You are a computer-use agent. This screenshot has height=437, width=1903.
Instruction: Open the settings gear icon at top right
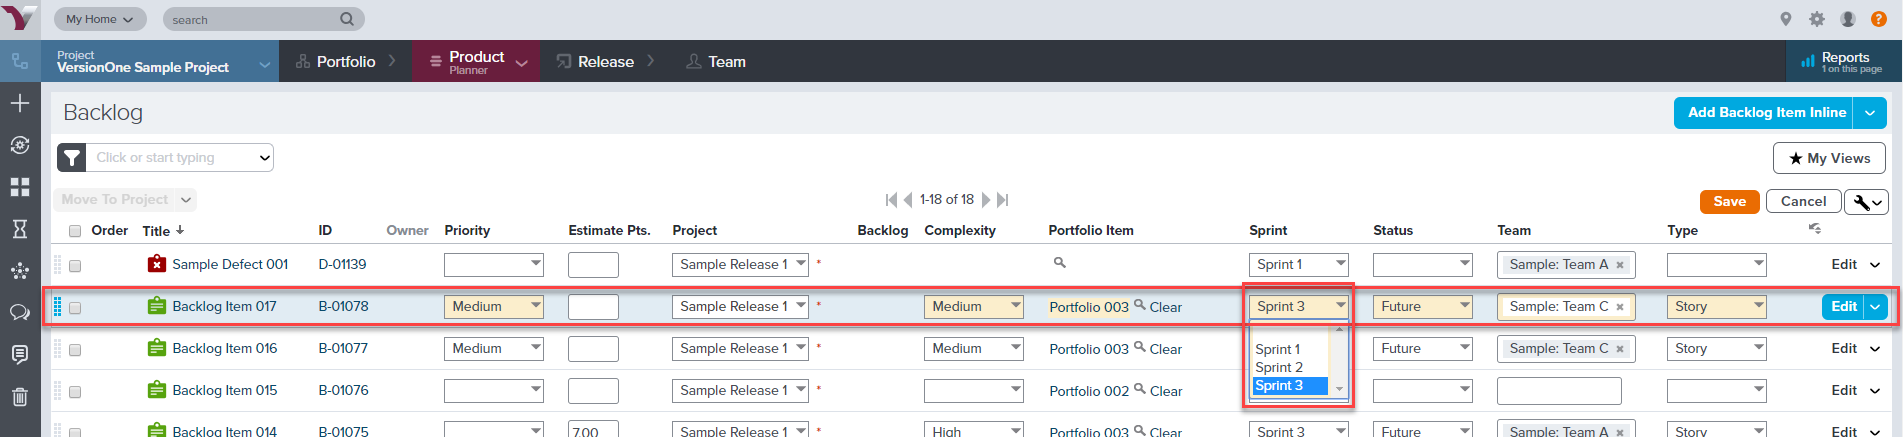[1817, 19]
